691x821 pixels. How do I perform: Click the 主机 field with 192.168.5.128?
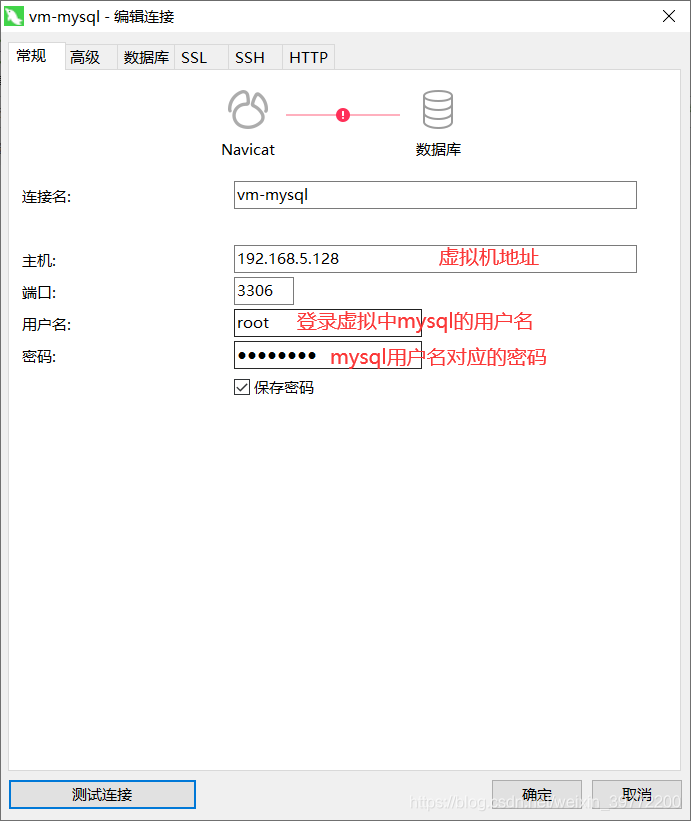(x=435, y=259)
